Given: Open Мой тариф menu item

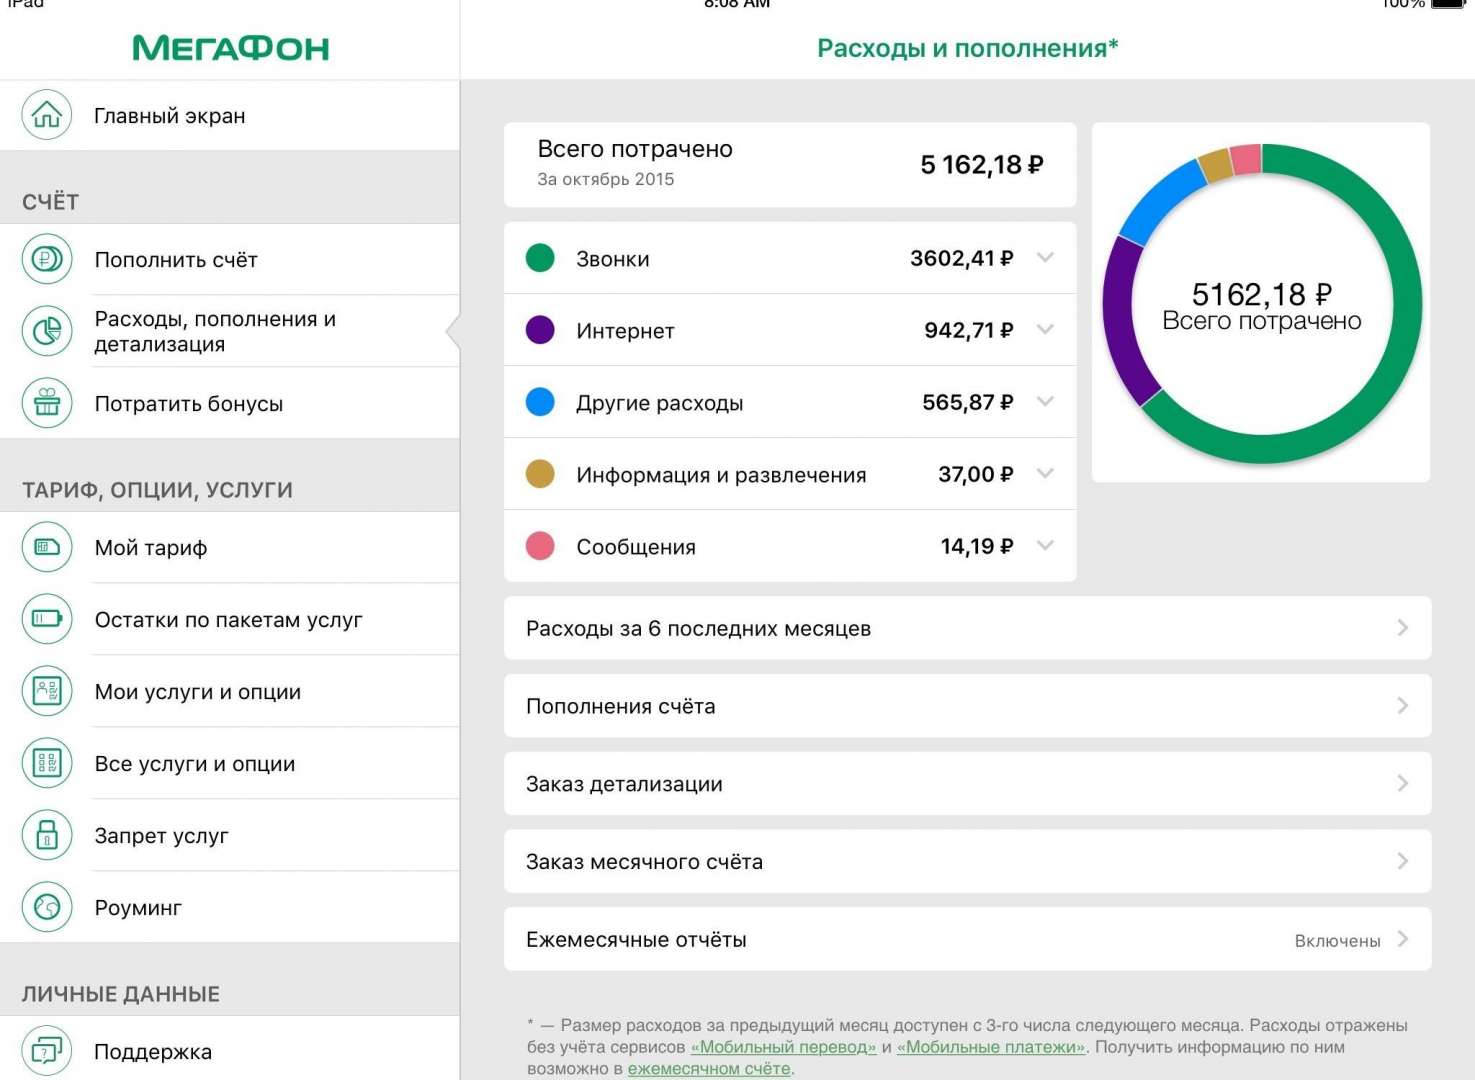Looking at the screenshot, I should [230, 547].
